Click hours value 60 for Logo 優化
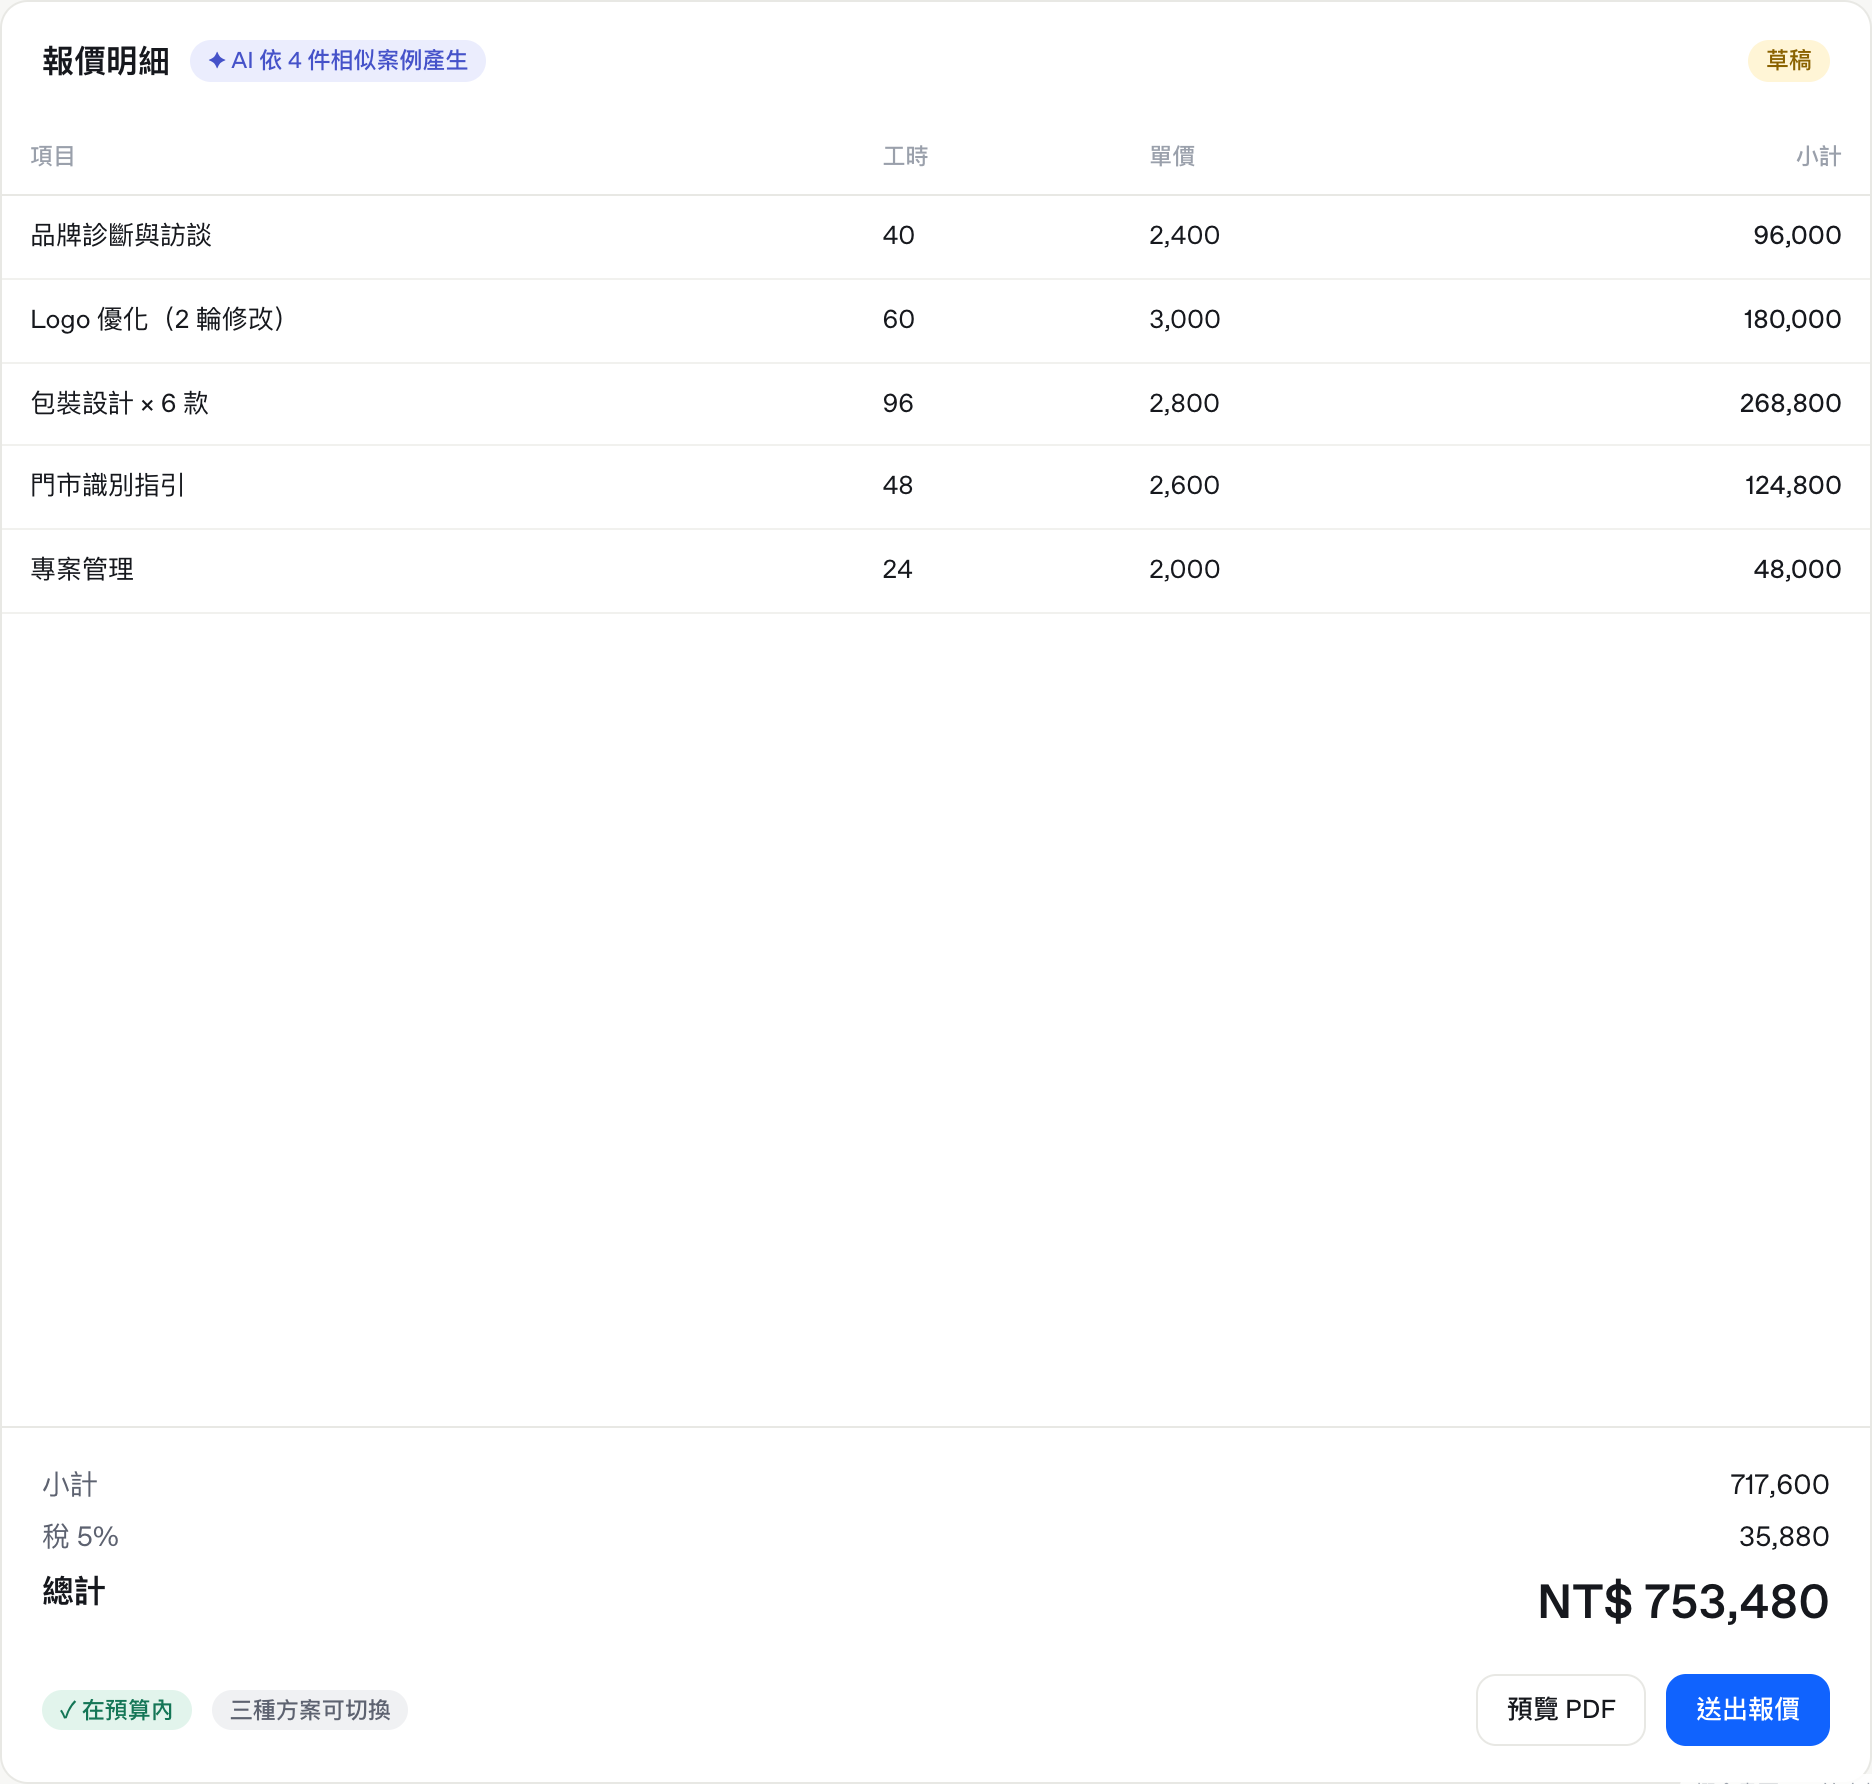 point(898,319)
